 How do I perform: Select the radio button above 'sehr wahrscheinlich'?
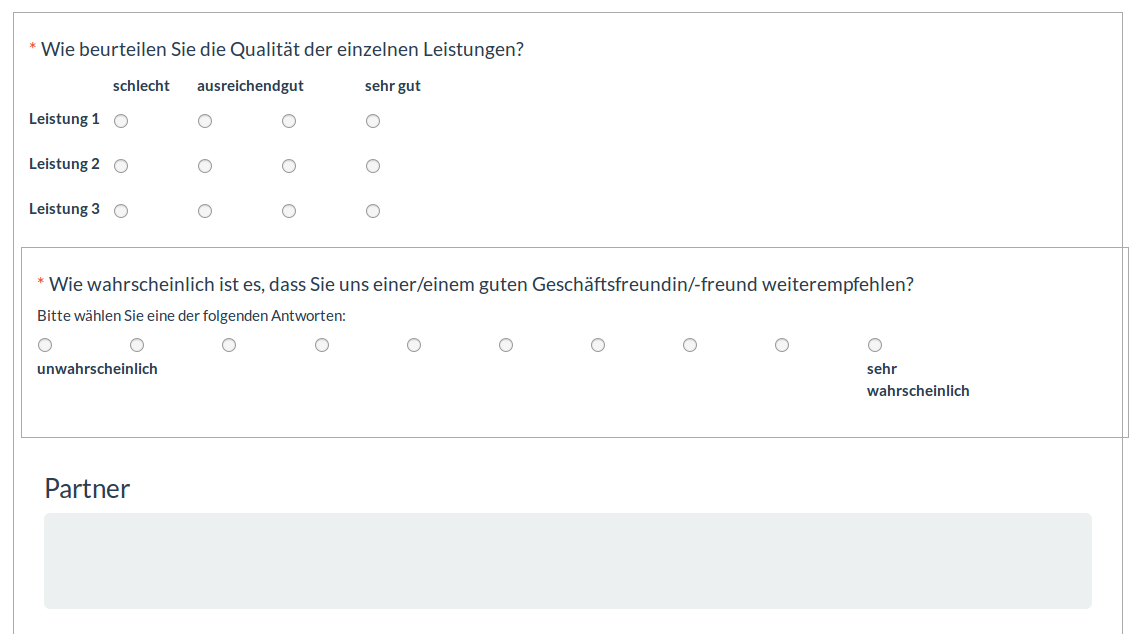875,345
